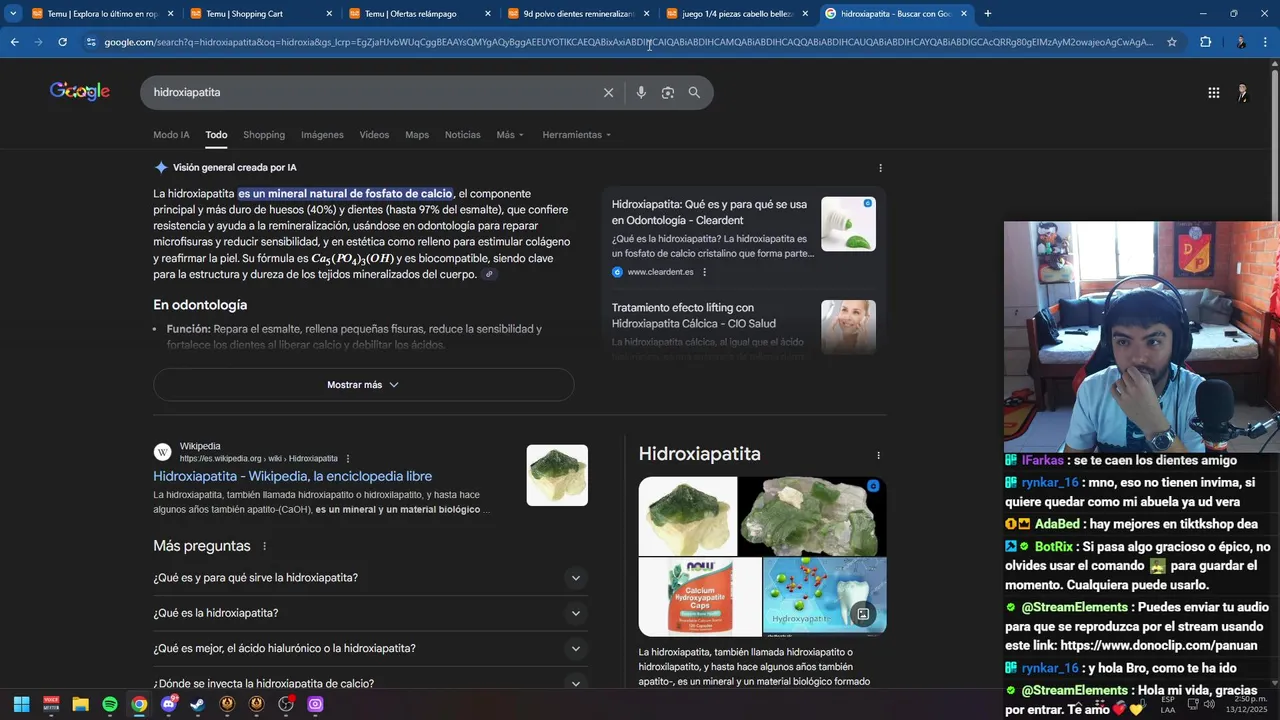Select the Imágenes search tab
Image resolution: width=1280 pixels, height=720 pixels.
[x=322, y=135]
